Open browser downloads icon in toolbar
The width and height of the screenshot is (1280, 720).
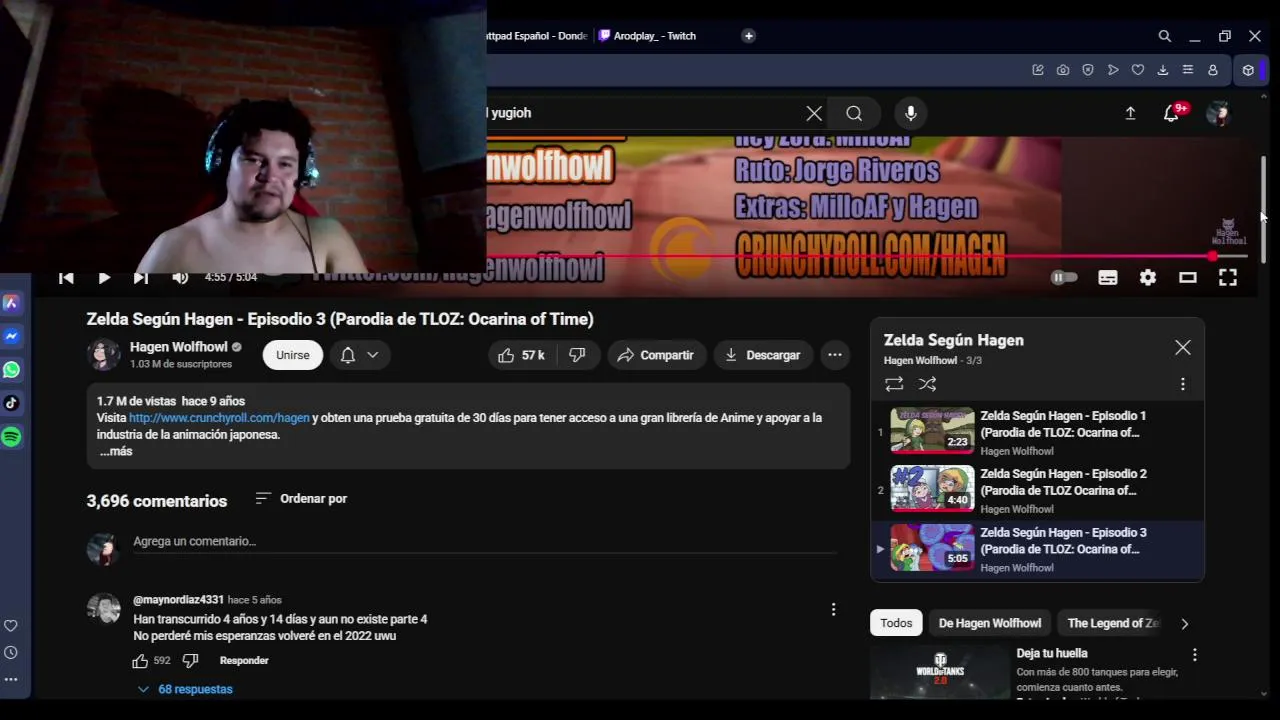[1163, 70]
